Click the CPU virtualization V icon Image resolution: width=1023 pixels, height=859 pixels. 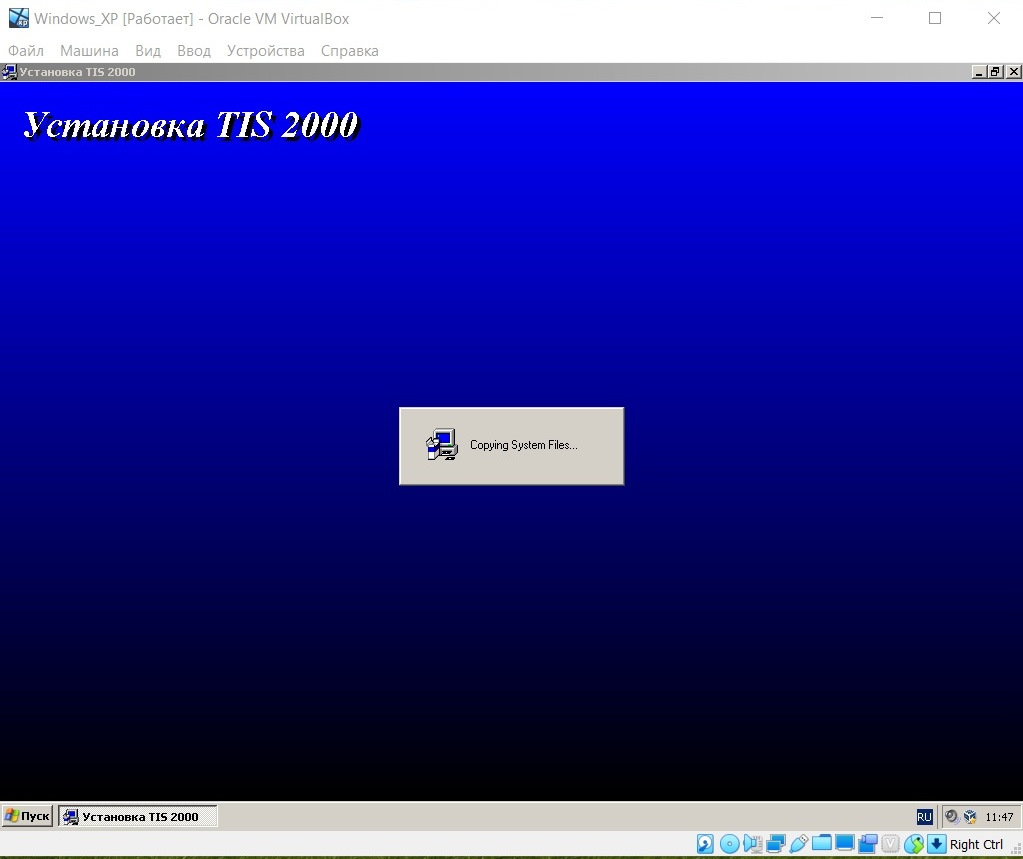pos(891,844)
